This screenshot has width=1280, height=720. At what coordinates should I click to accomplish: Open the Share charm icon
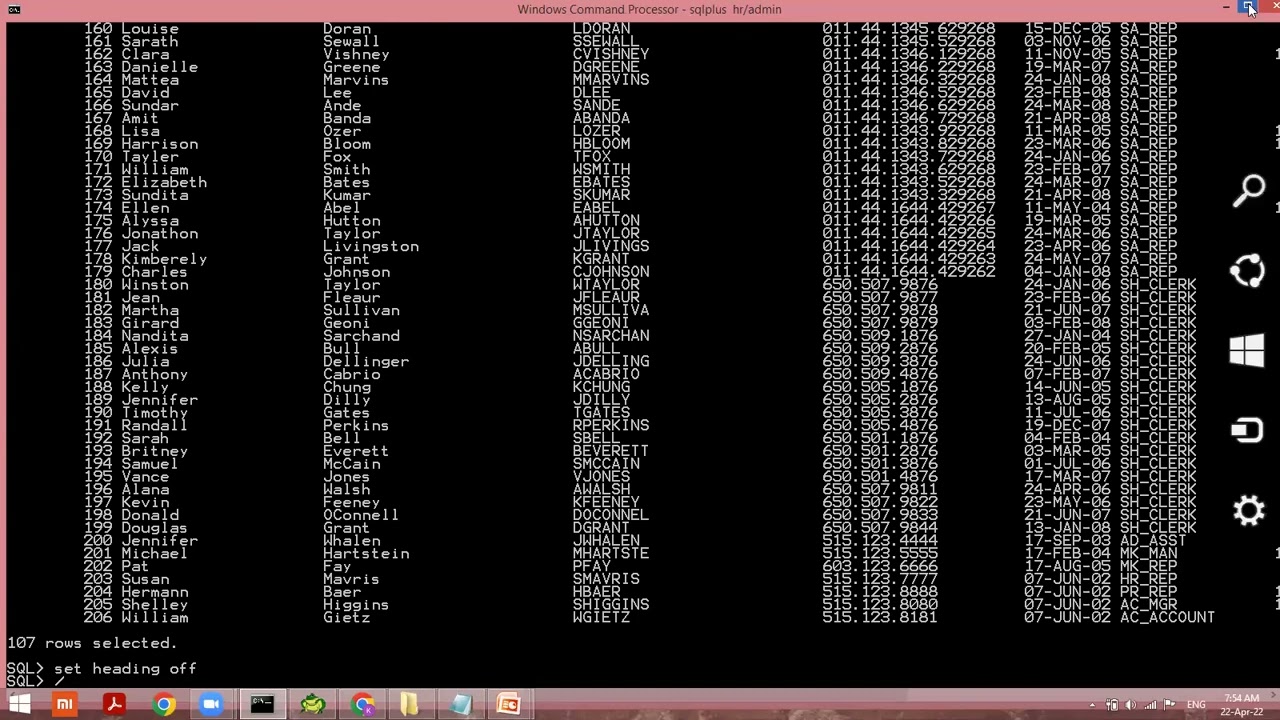[1249, 270]
